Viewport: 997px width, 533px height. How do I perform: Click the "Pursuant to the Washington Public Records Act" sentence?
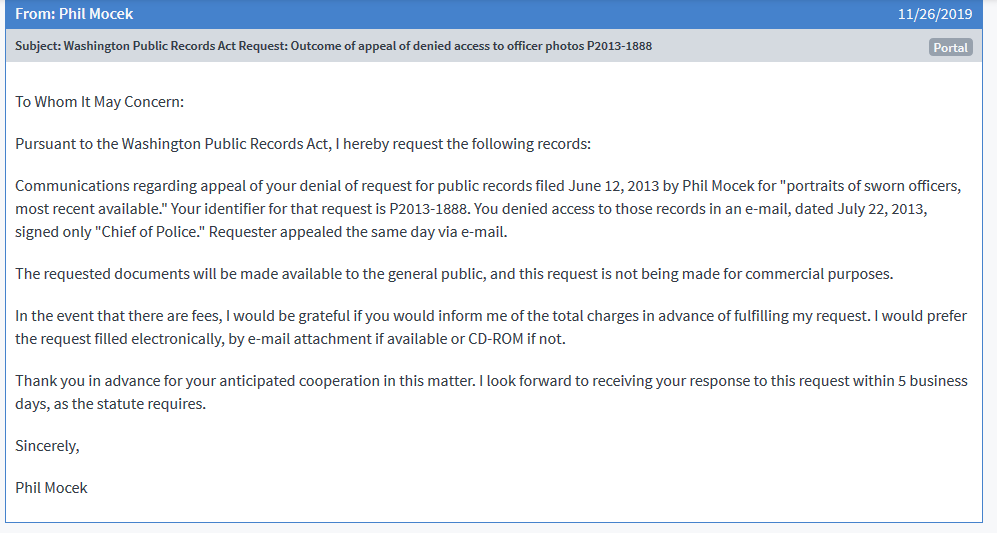[x=303, y=144]
